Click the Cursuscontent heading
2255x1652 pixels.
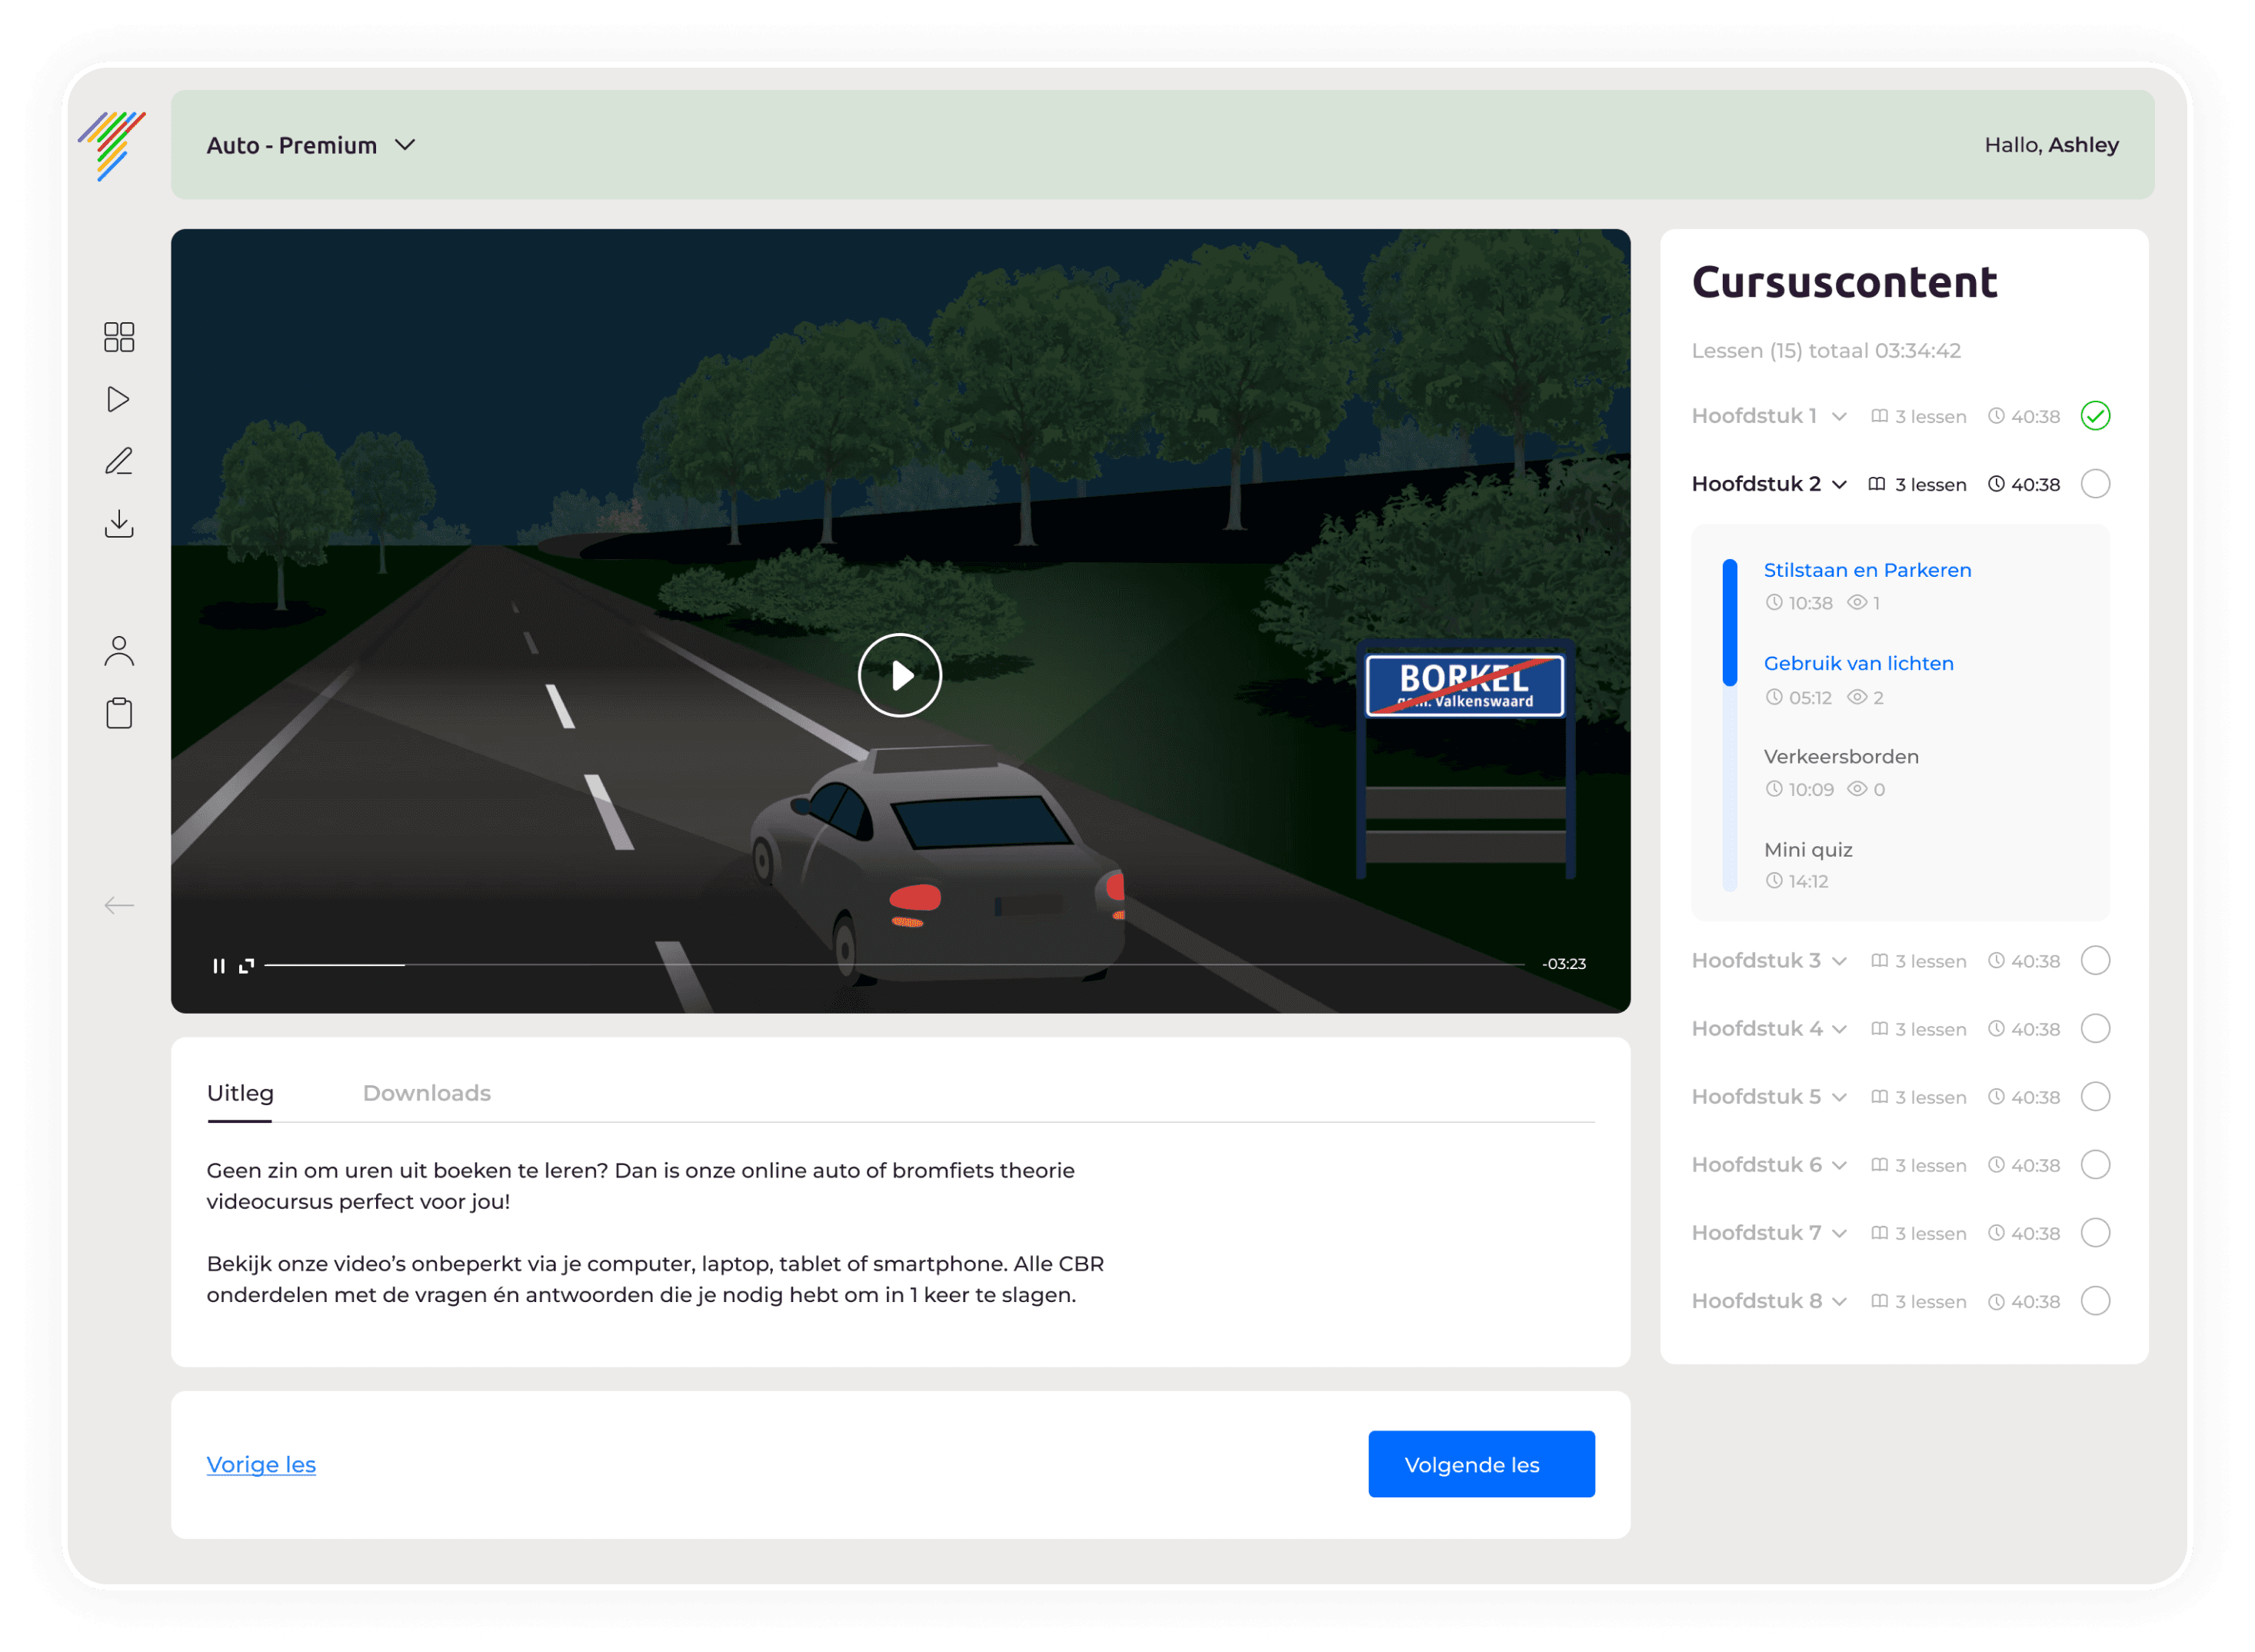click(1846, 282)
